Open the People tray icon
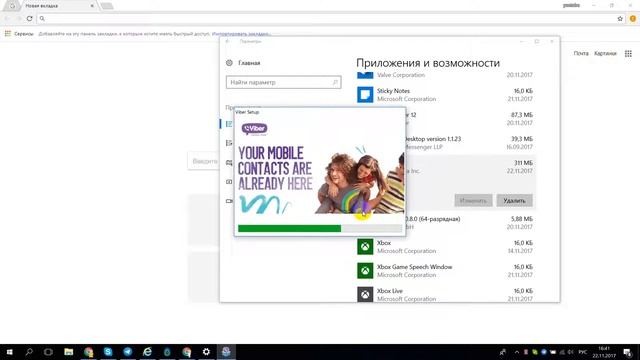The width and height of the screenshot is (640, 360). coord(502,352)
